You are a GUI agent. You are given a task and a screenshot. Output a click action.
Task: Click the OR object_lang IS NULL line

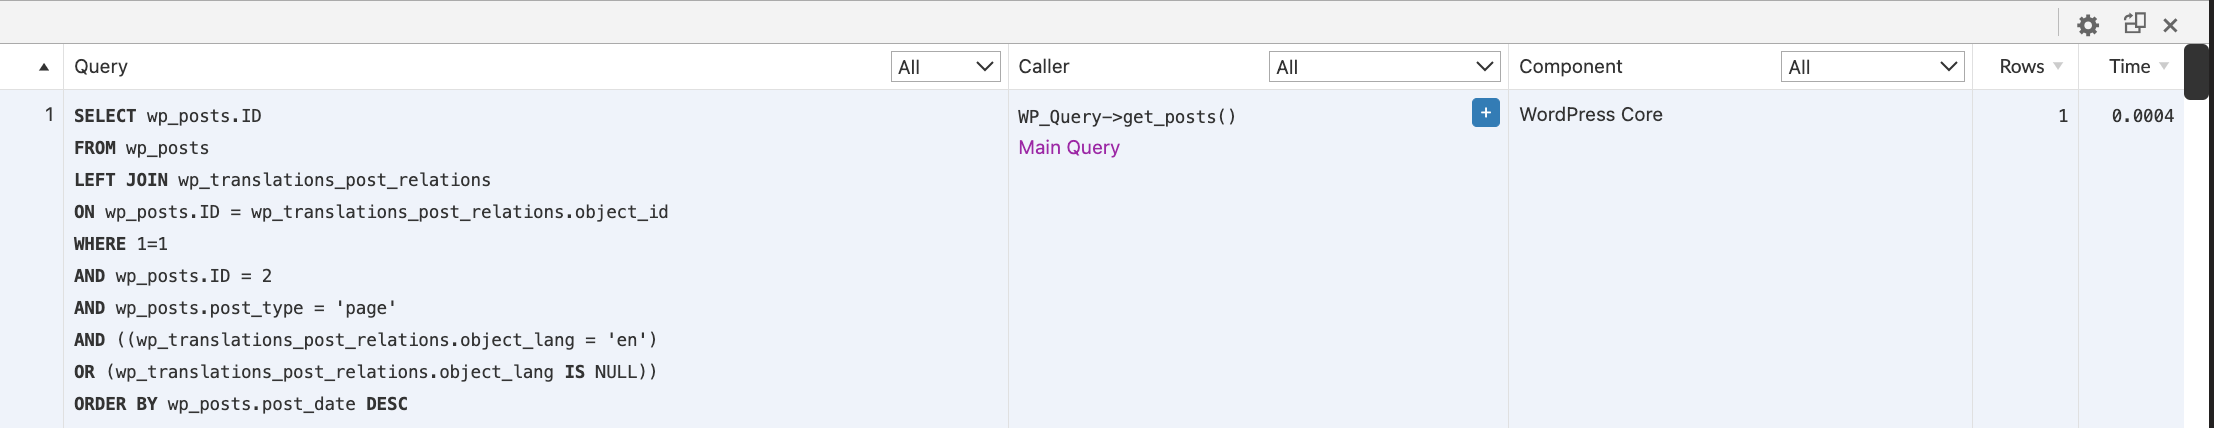click(x=365, y=372)
